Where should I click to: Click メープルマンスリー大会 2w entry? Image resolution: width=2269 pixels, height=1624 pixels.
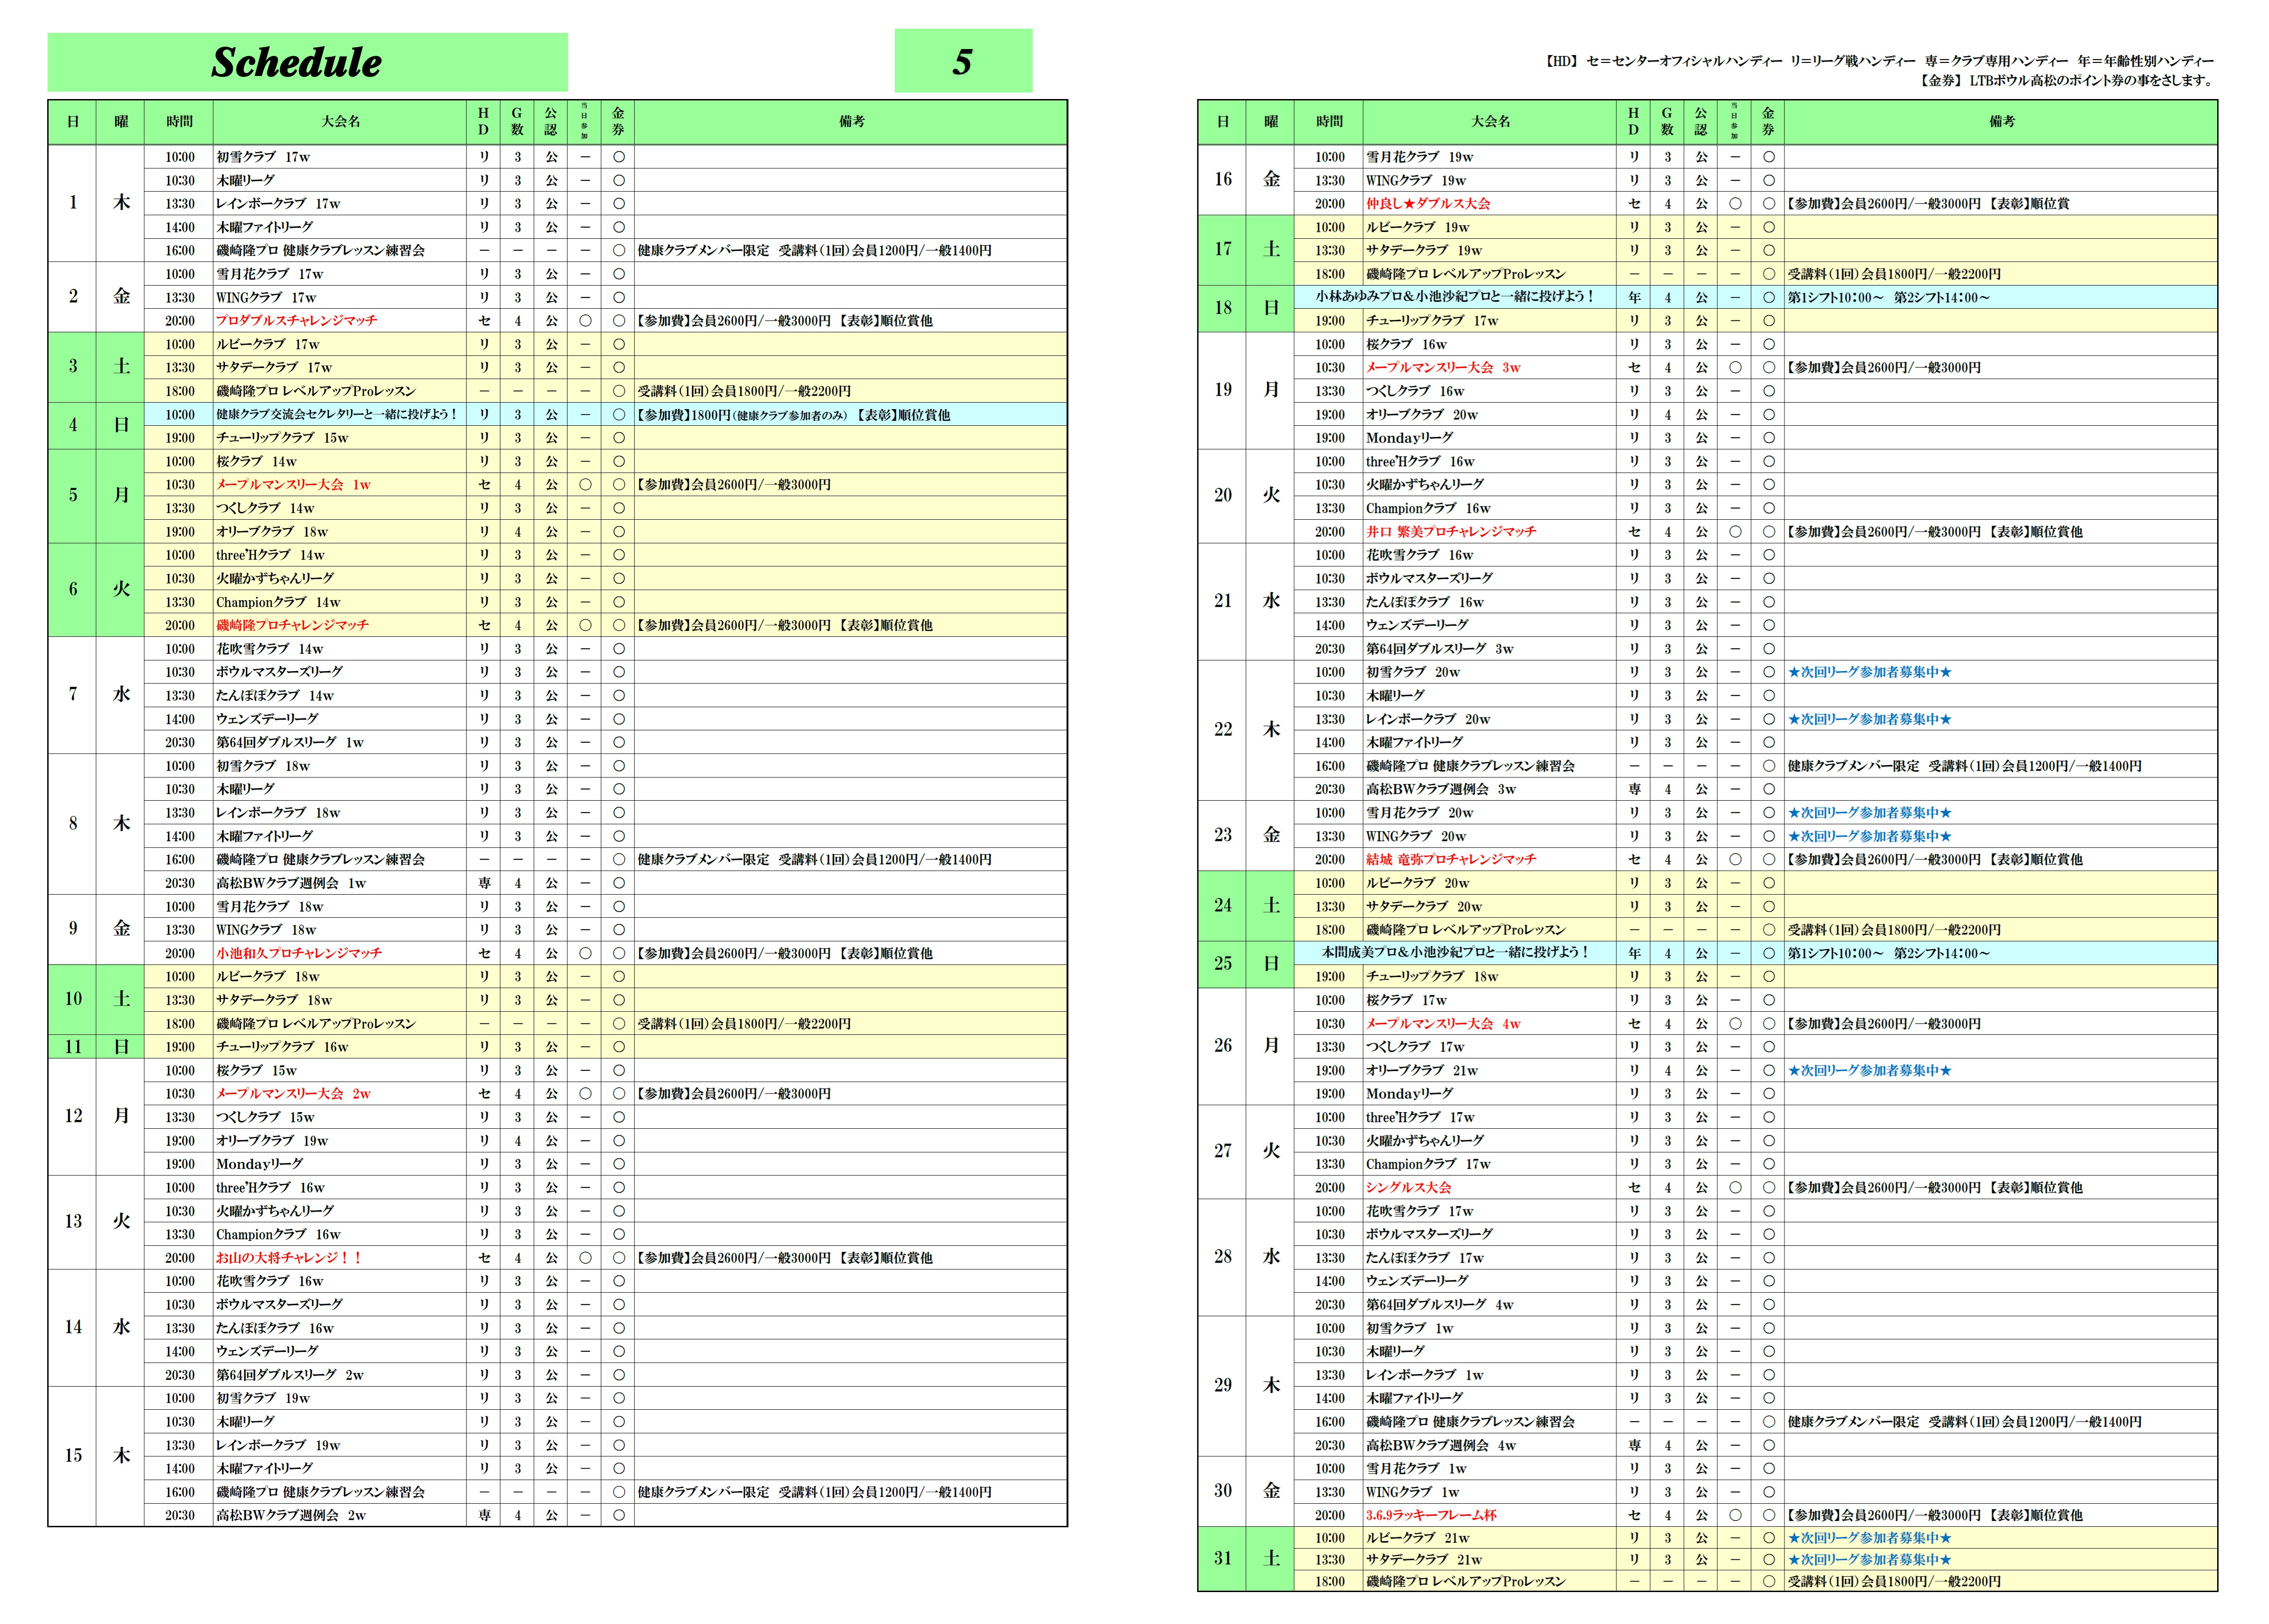coord(293,1094)
